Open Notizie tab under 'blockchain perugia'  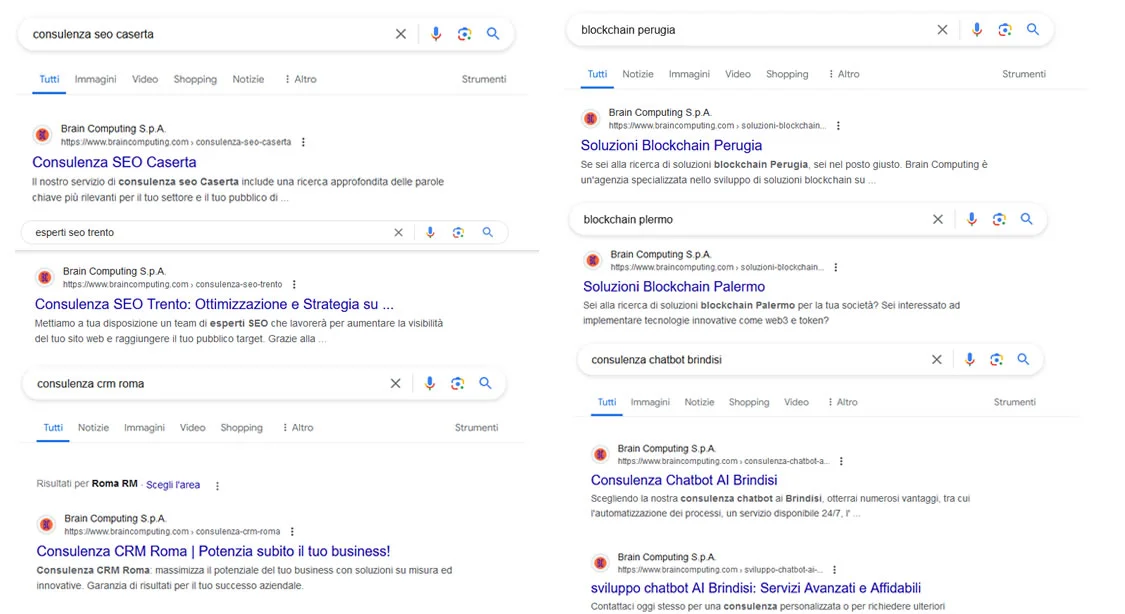tap(638, 74)
